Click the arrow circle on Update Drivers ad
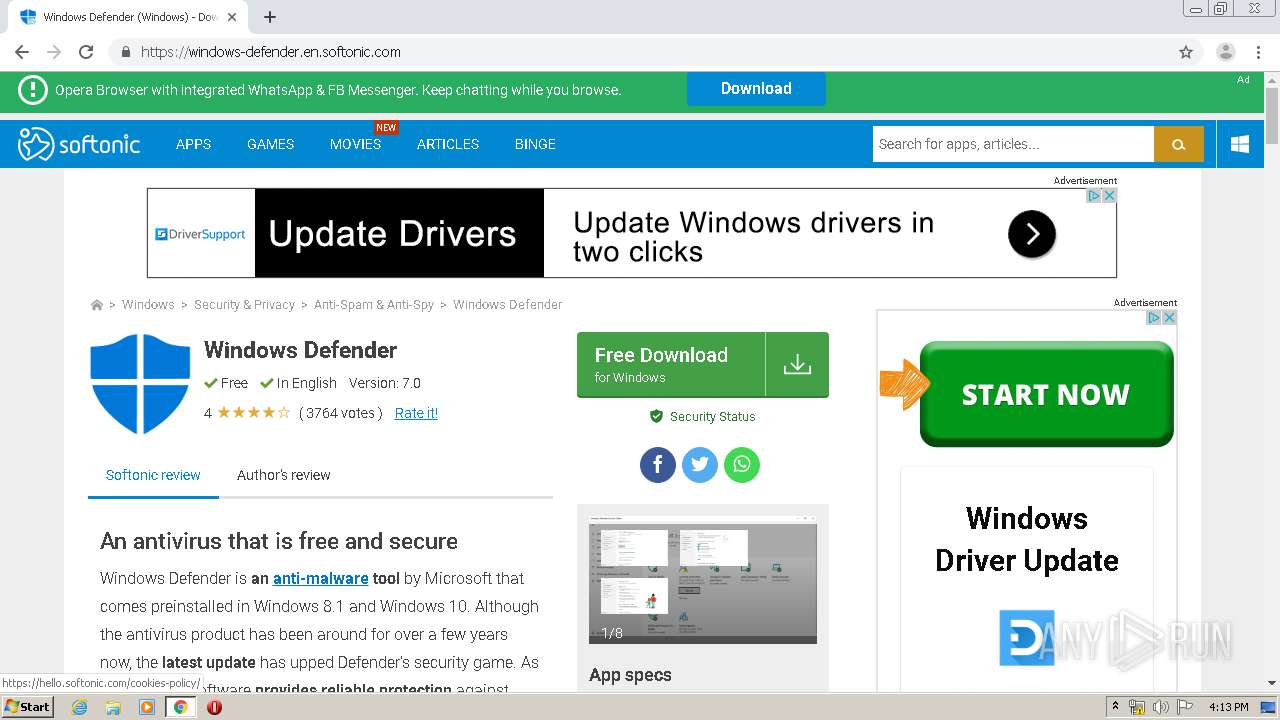Viewport: 1280px width, 720px height. click(1032, 234)
